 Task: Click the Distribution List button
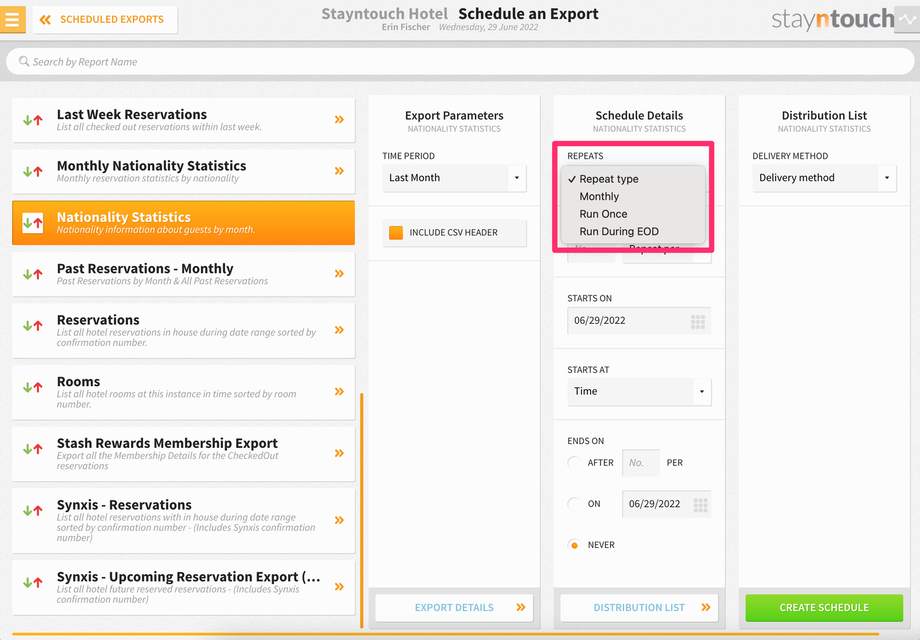[x=639, y=608]
